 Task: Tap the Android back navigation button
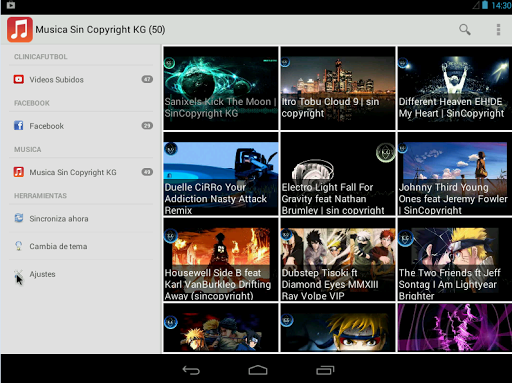(191, 370)
